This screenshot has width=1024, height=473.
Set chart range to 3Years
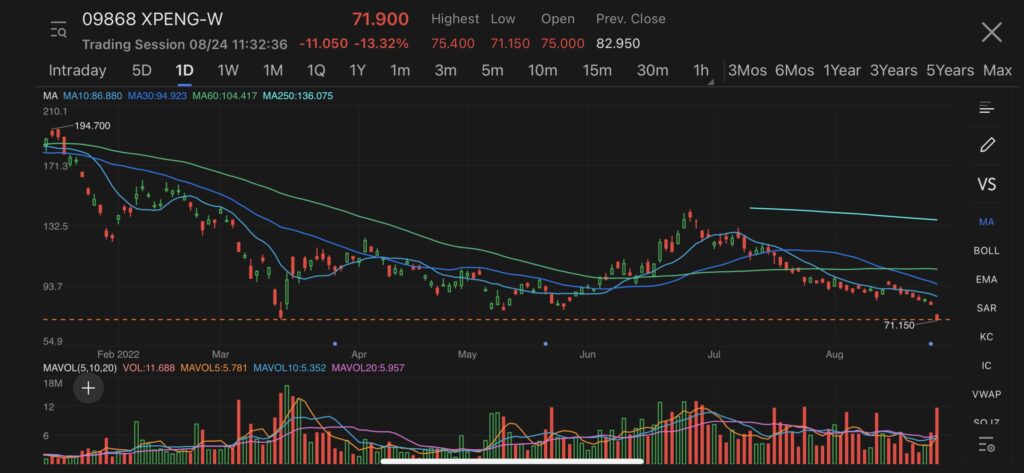(x=893, y=71)
